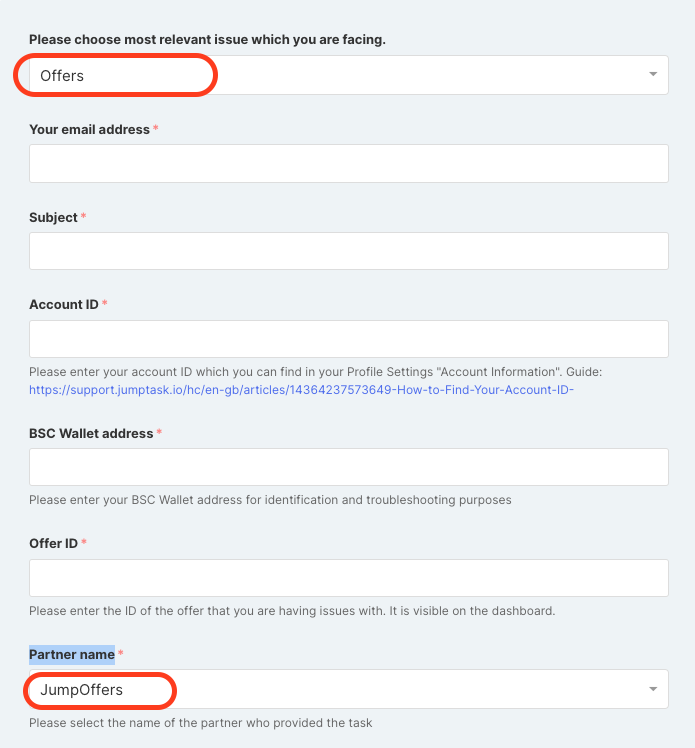Click the BSC Wallet identification help text
This screenshot has height=748, width=695.
click(270, 500)
